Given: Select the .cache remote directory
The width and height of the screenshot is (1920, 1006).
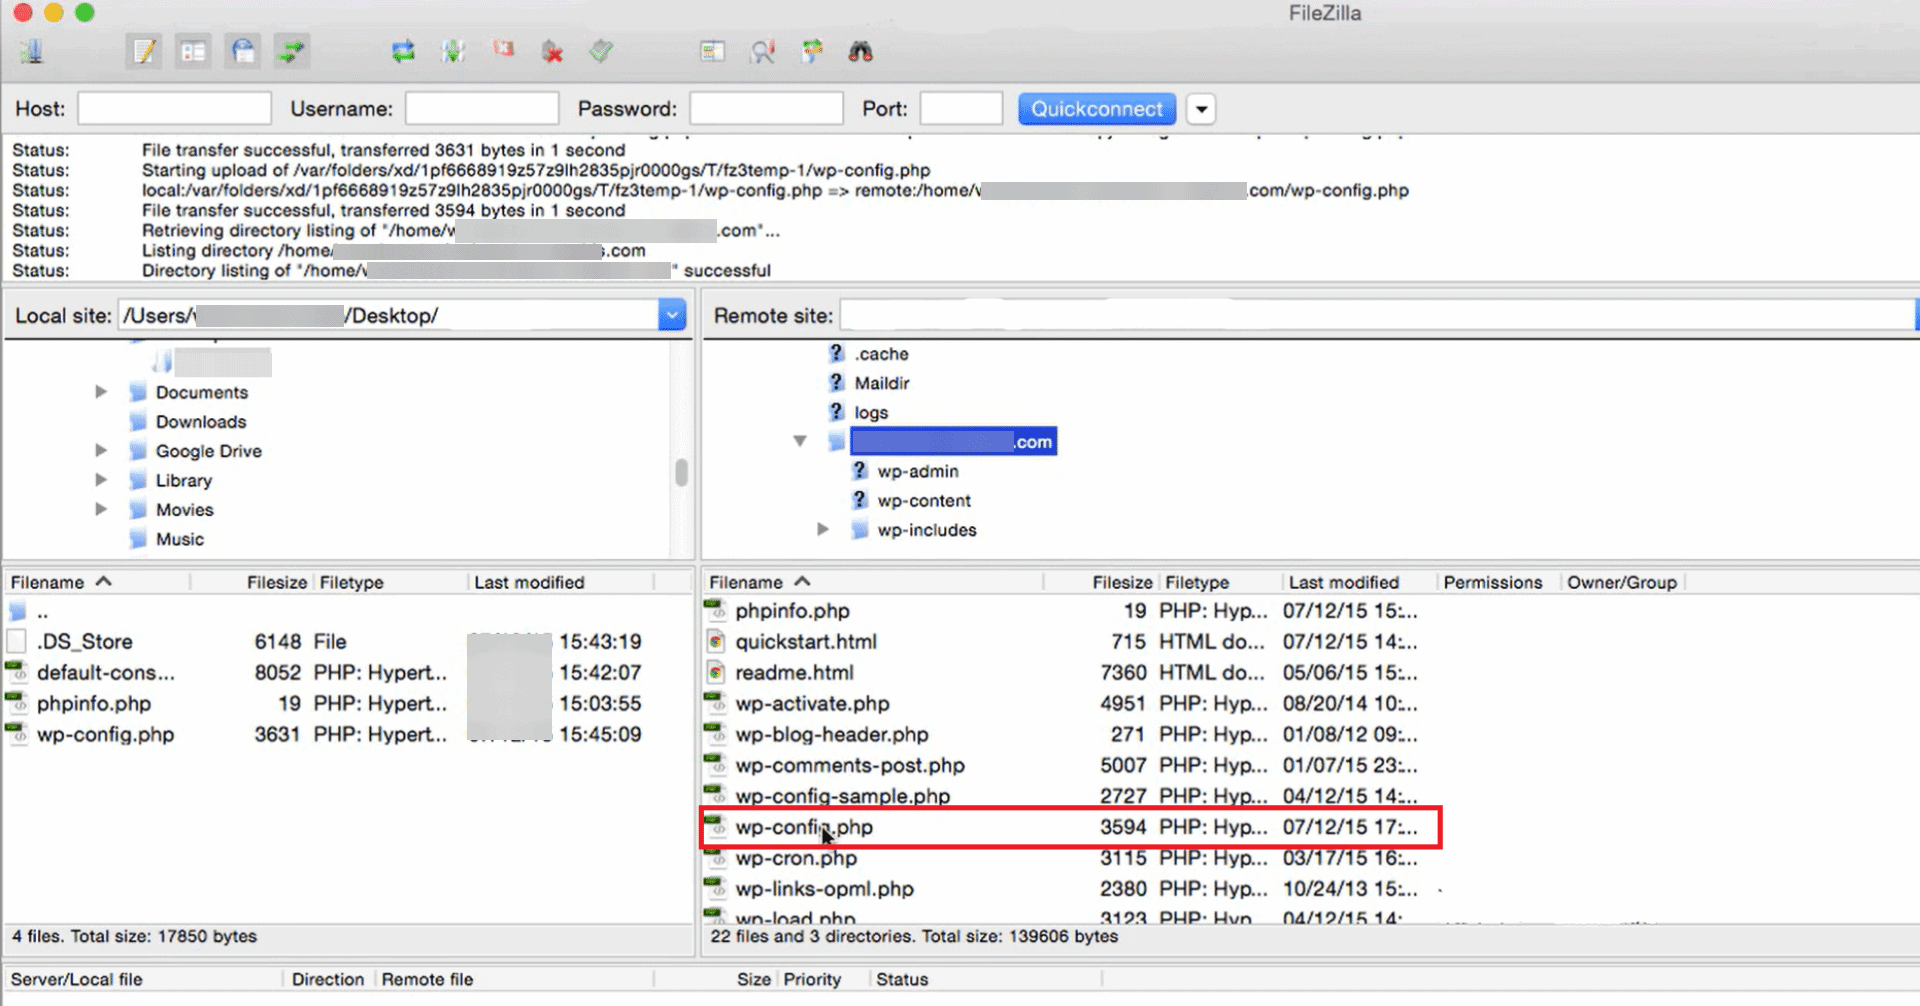Looking at the screenshot, I should (881, 354).
